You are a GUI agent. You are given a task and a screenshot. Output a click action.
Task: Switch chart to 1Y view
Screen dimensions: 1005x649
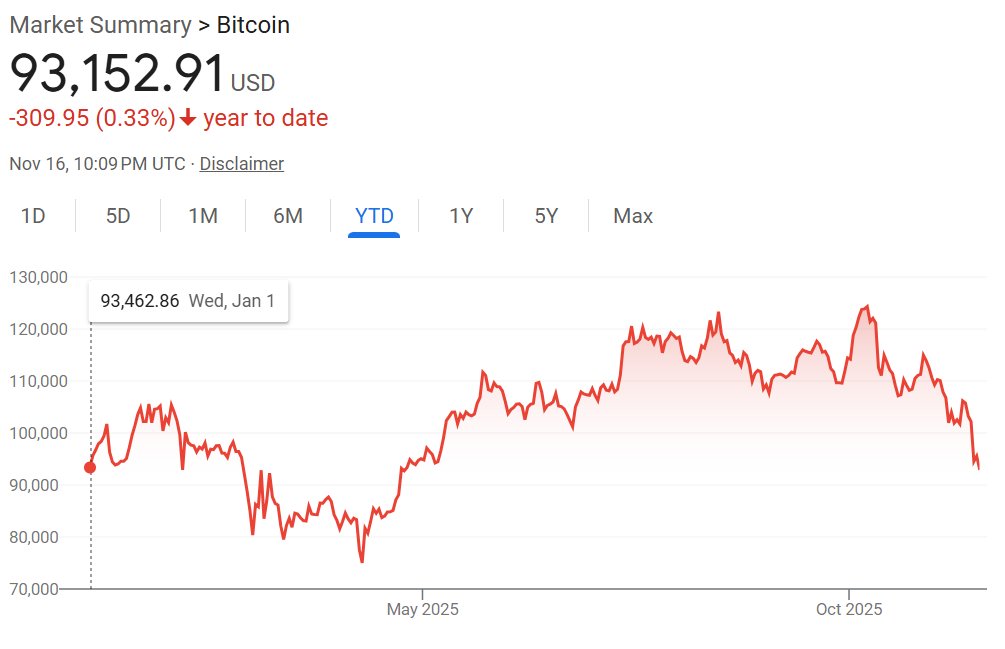click(x=460, y=216)
